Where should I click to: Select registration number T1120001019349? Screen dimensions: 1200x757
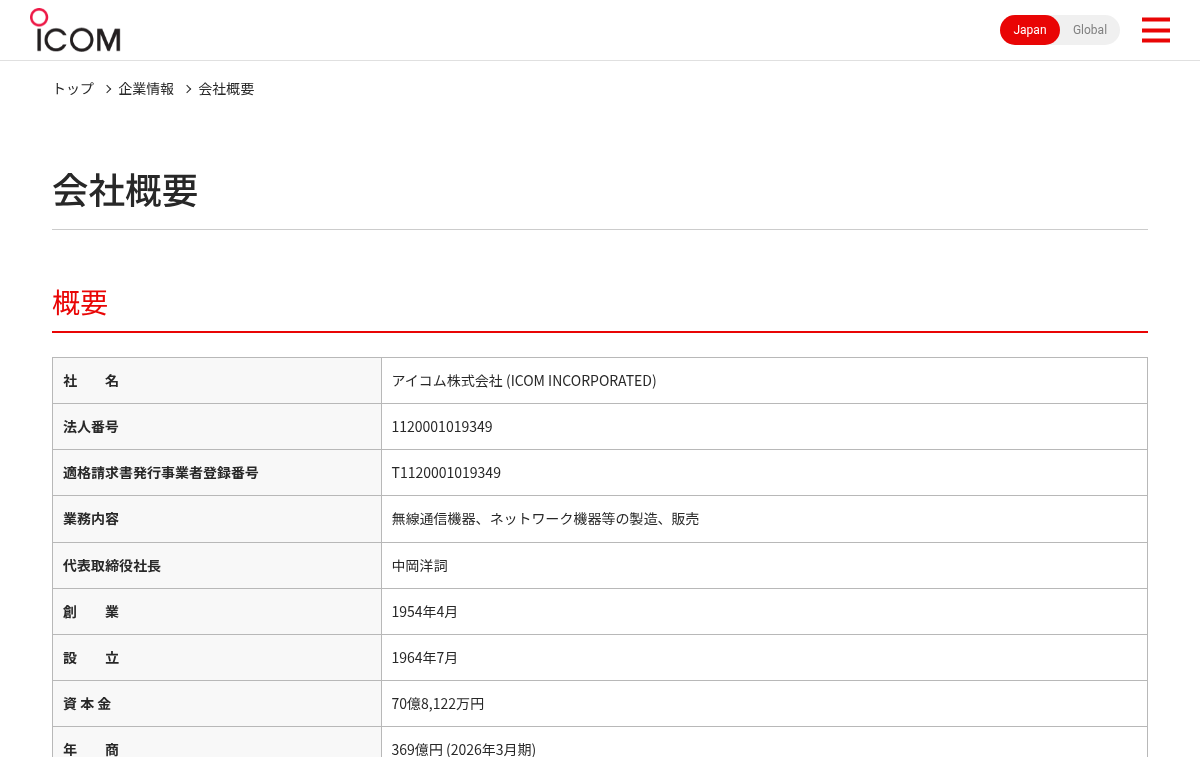tap(446, 473)
